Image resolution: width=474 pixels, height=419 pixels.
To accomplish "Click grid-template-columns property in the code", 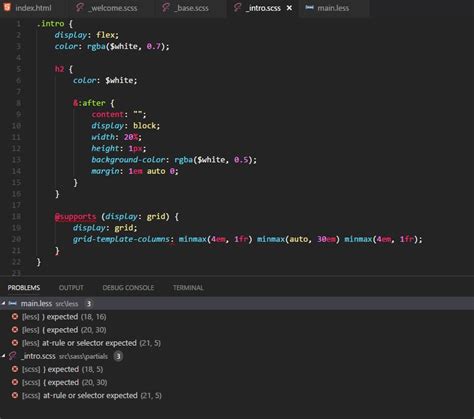I will tap(121, 239).
